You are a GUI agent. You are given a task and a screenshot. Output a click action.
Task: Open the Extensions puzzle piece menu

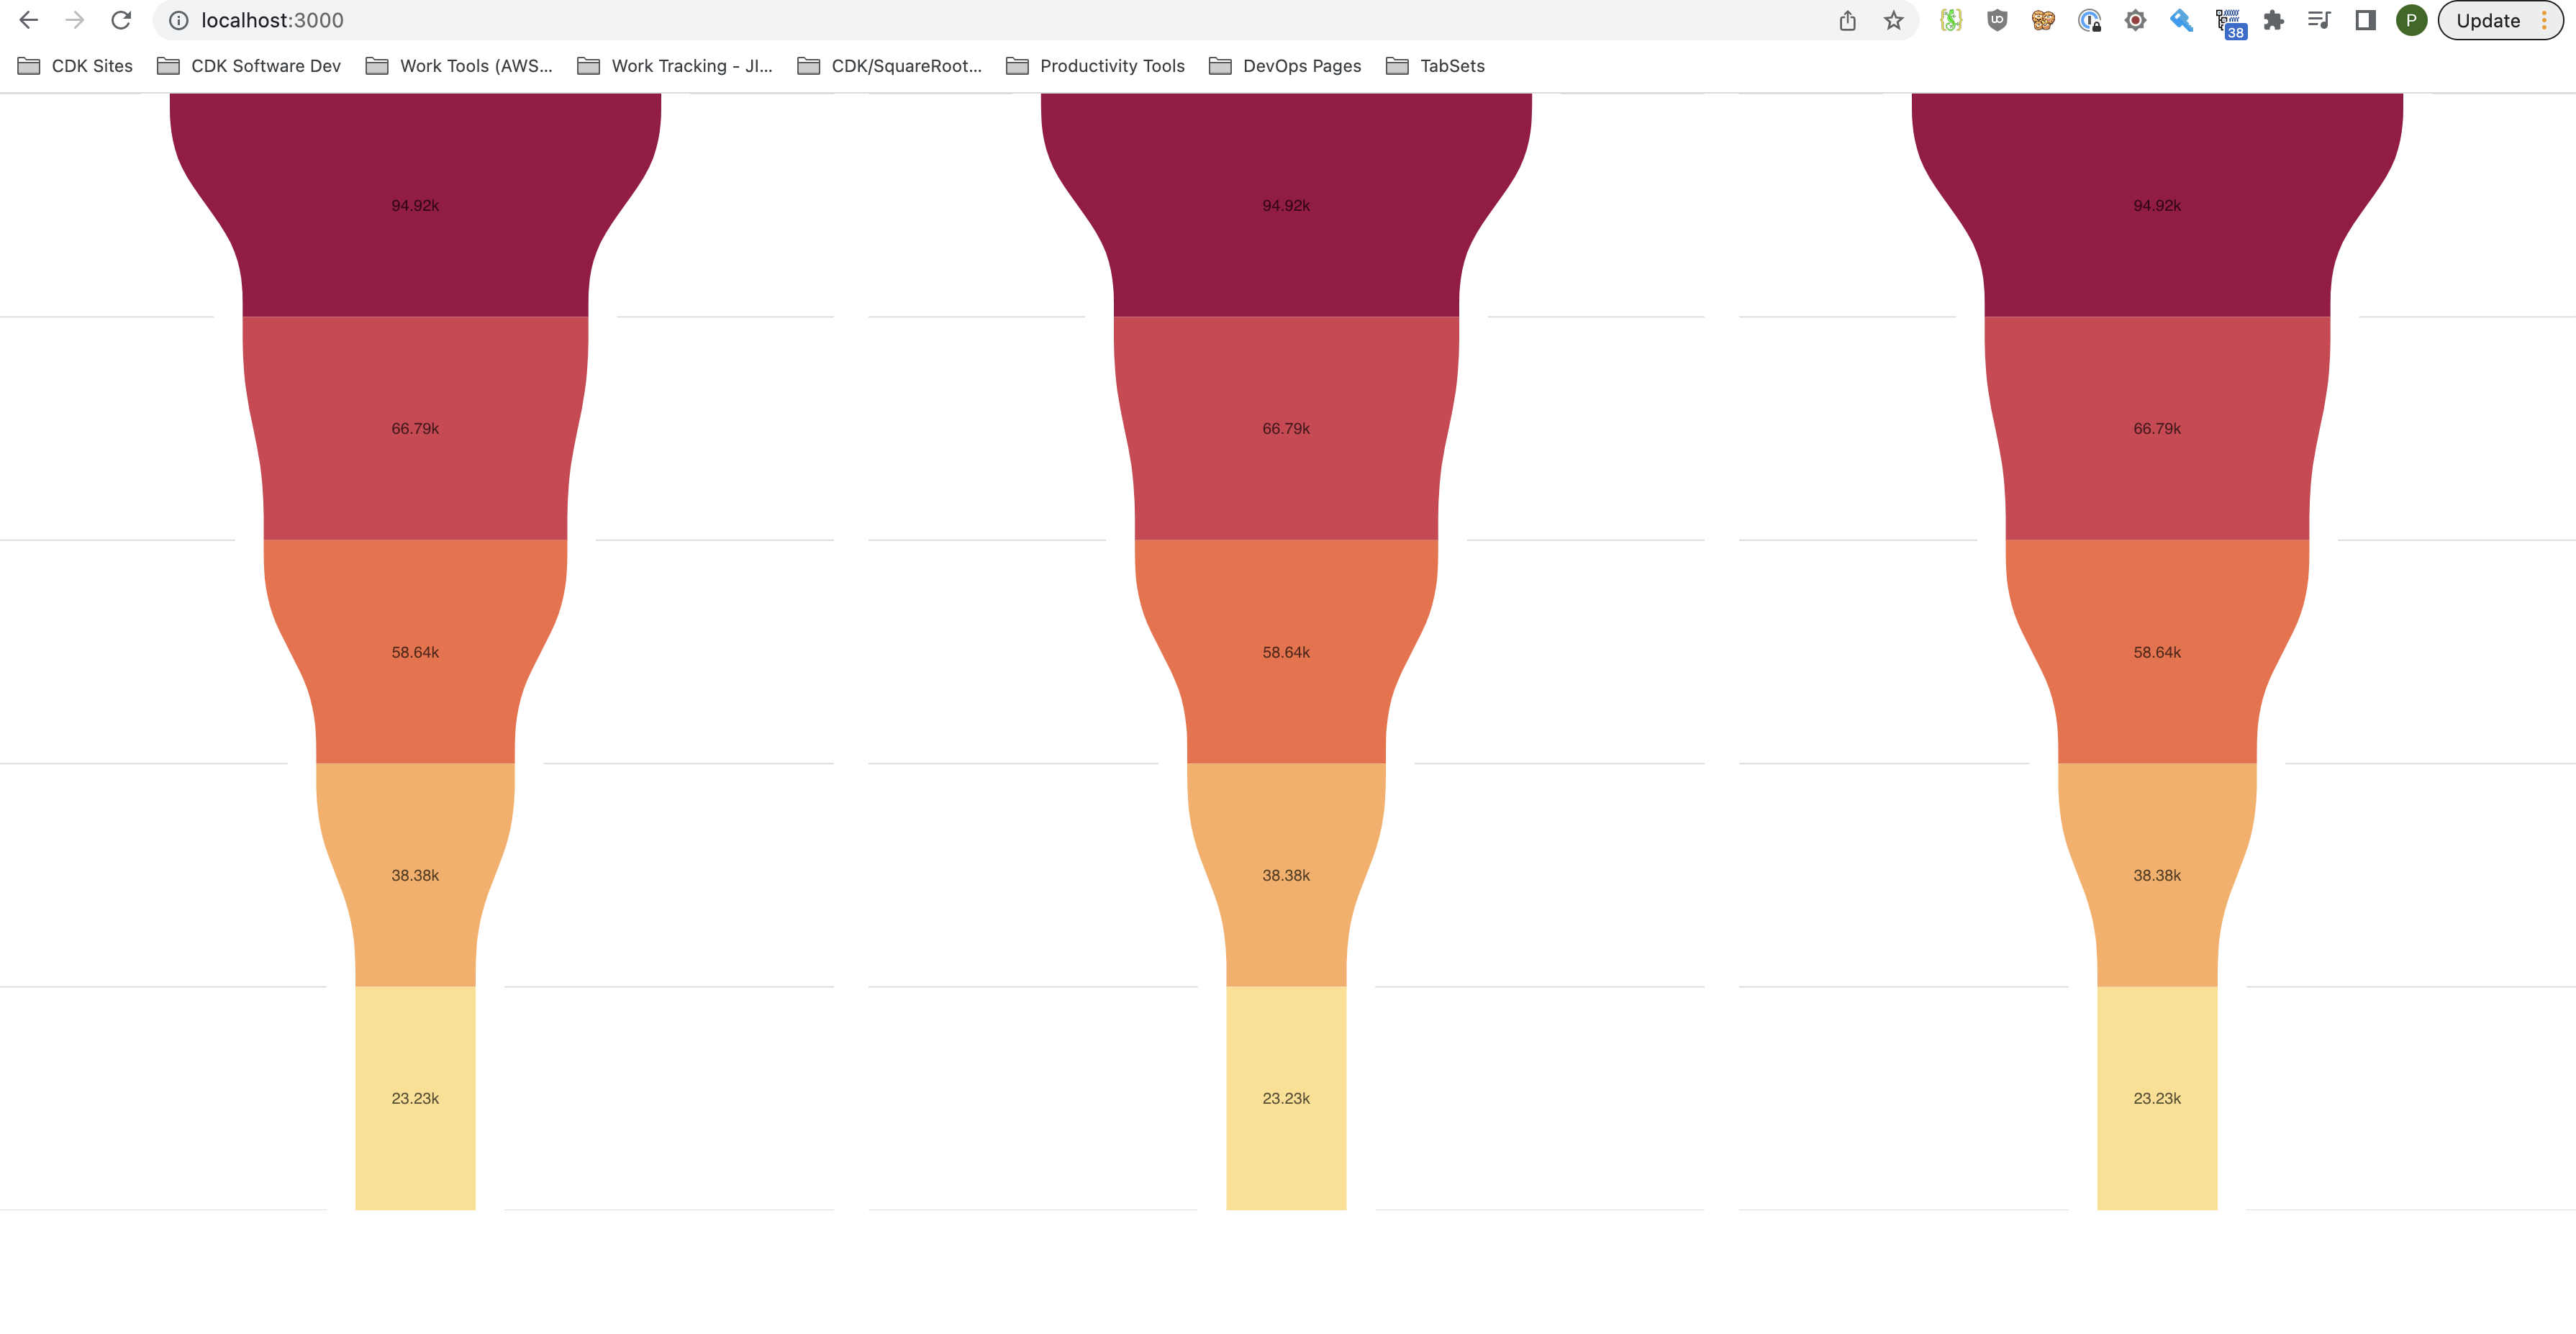2273,20
